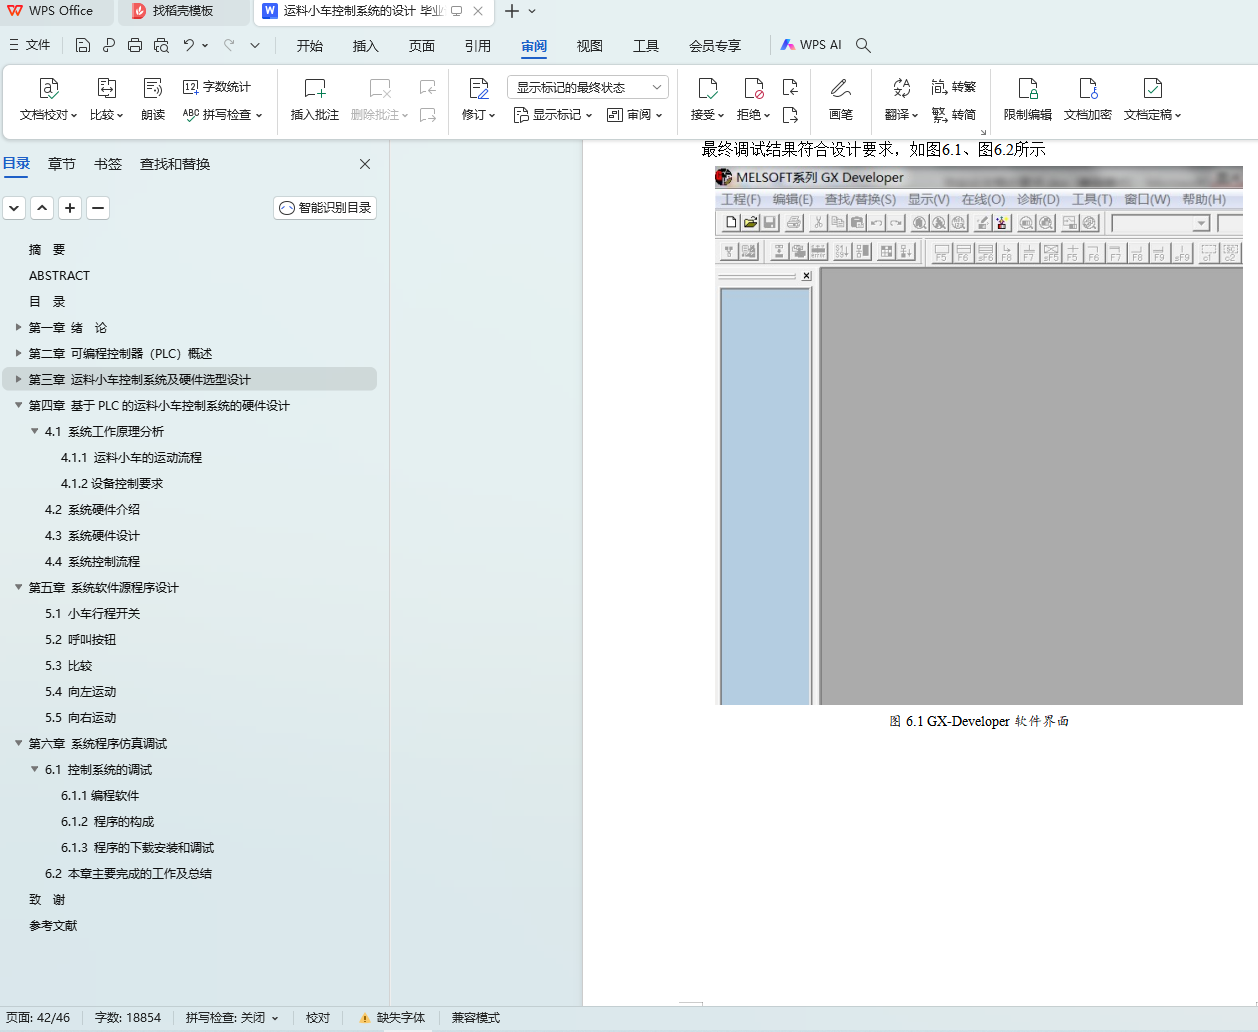Collapse the 4.1 系统工作原理分析 node
Viewport: 1258px width, 1032px height.
(x=34, y=431)
